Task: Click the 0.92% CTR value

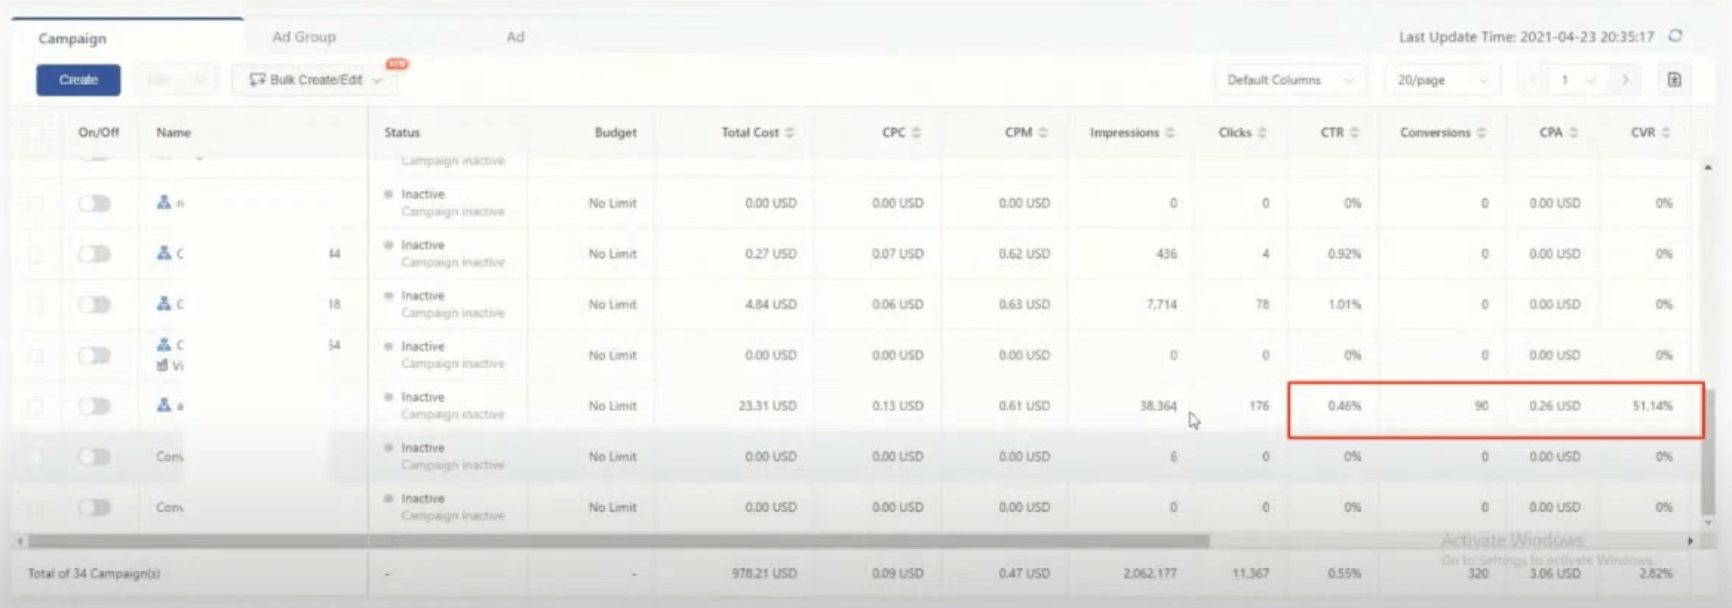Action: 1344,254
